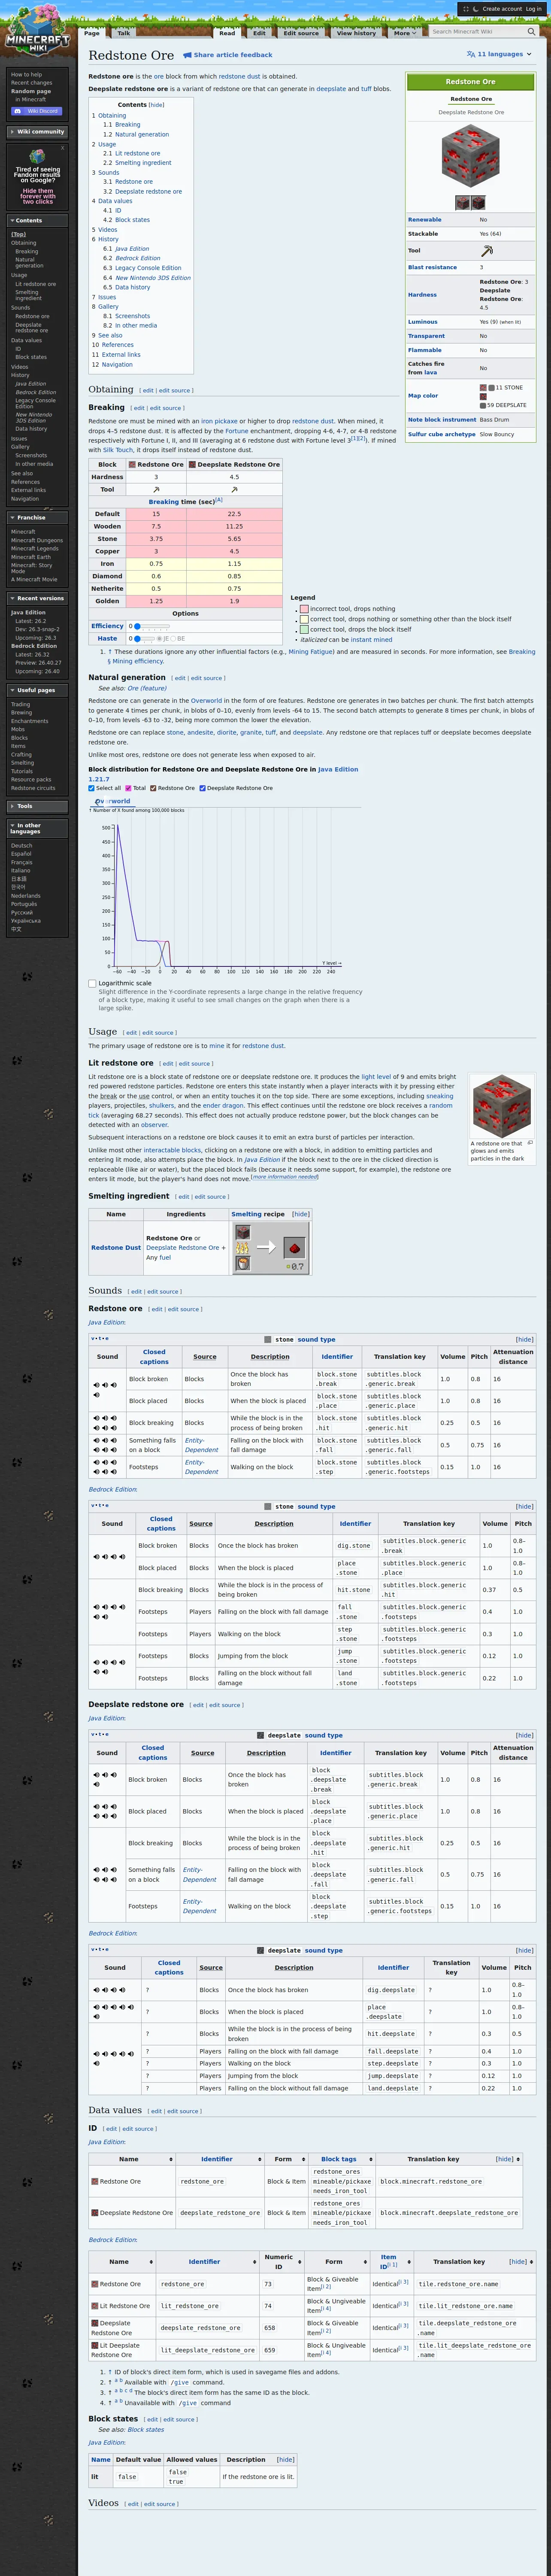Click the redstone dust output in smelting recipe

coord(294,1247)
